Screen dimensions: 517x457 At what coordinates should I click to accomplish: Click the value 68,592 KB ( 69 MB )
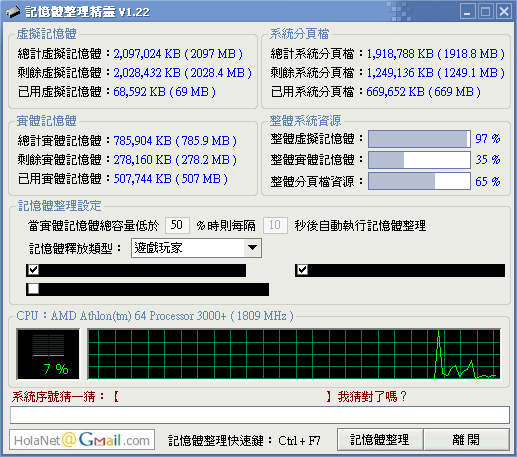[x=164, y=92]
